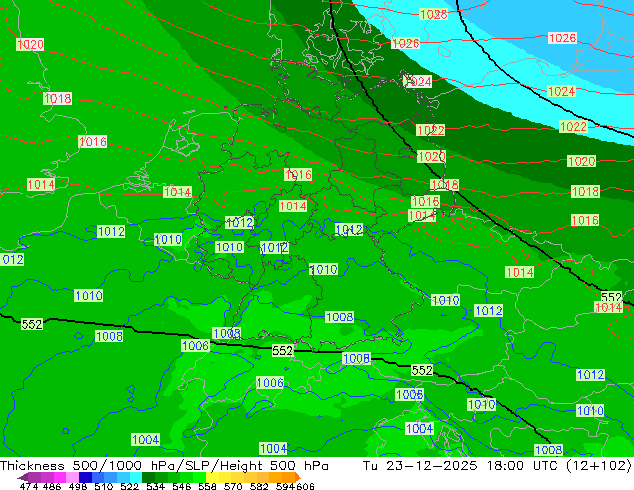Image resolution: width=634 pixels, height=490 pixels.
Task: Select the bright lime green legend swatch
Action: [200, 477]
